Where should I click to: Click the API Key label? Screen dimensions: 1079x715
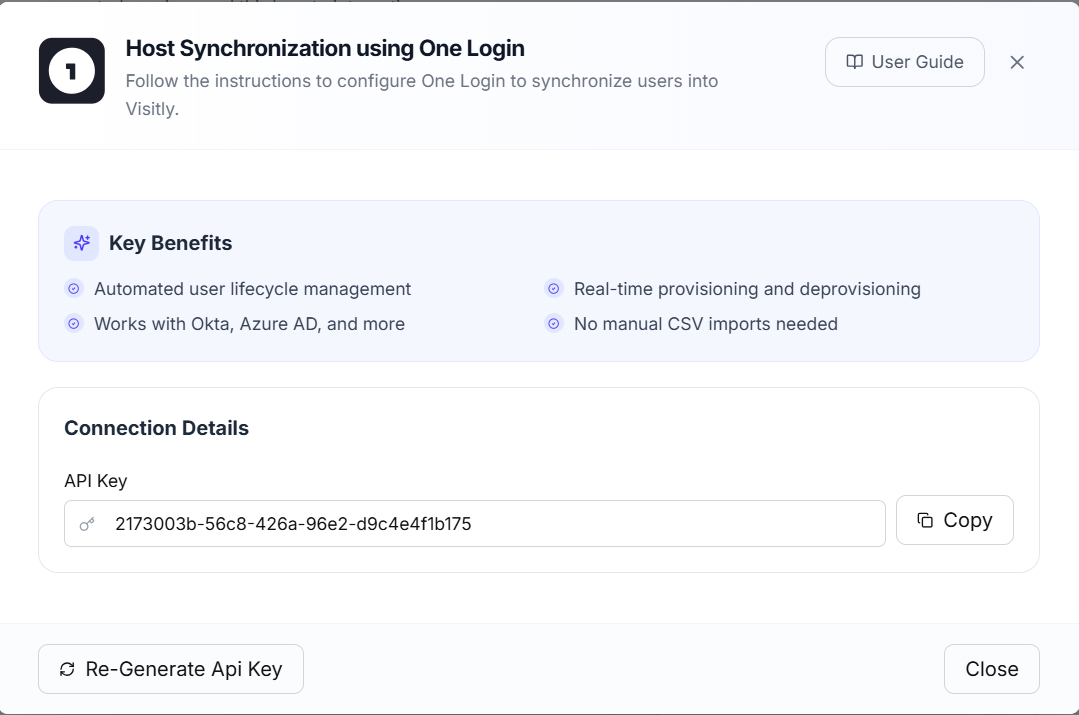(x=96, y=481)
